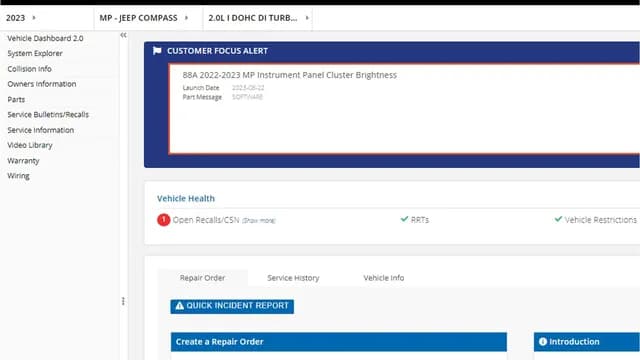
Task: Select the Repair Order tab
Action: pos(202,278)
